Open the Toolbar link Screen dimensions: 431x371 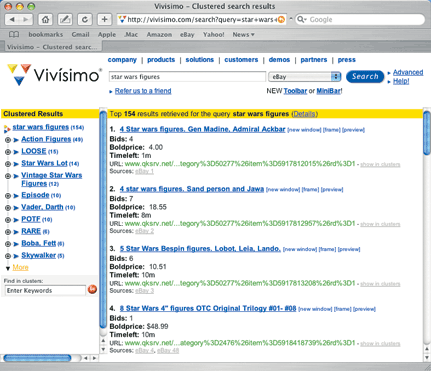(295, 91)
